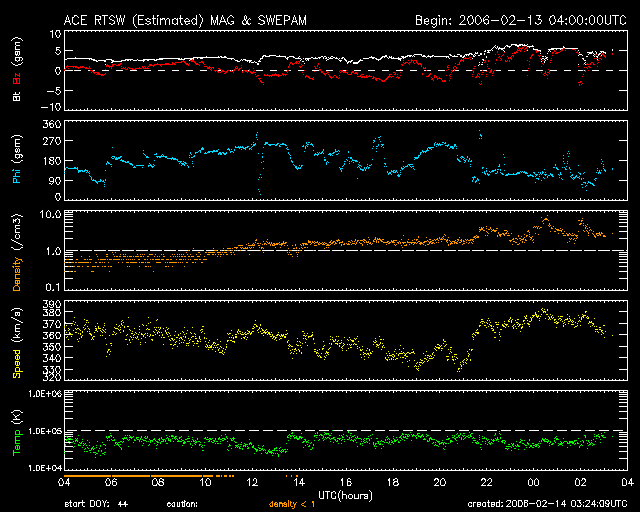Click the green Temp (K) axis label
Image resolution: width=640 pixels, height=512 pixels.
16,431
